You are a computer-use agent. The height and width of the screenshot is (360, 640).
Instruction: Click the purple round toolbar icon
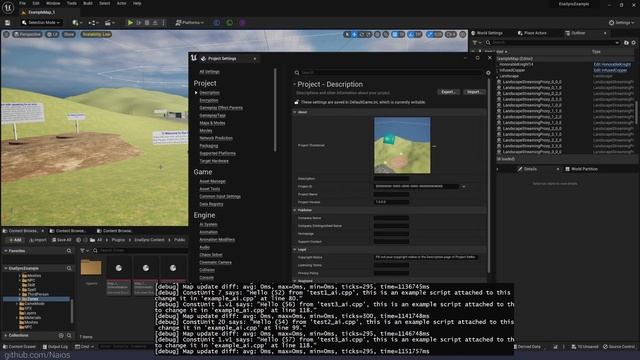242,22
